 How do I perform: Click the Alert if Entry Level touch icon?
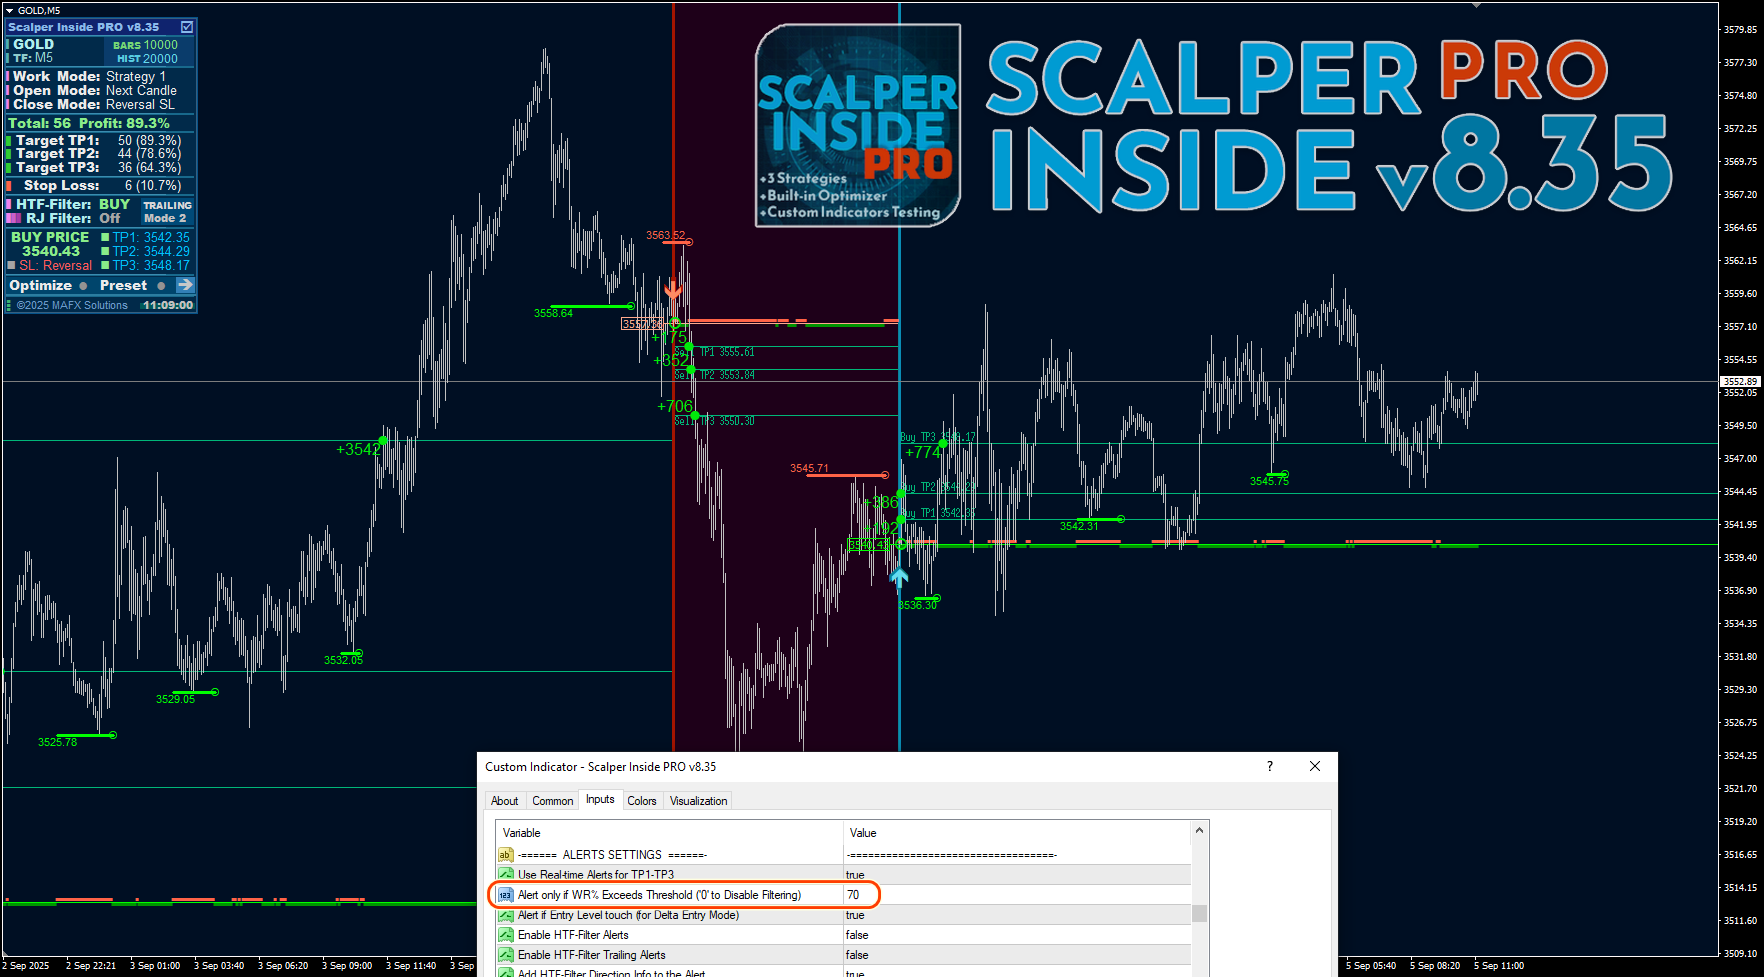(x=506, y=915)
